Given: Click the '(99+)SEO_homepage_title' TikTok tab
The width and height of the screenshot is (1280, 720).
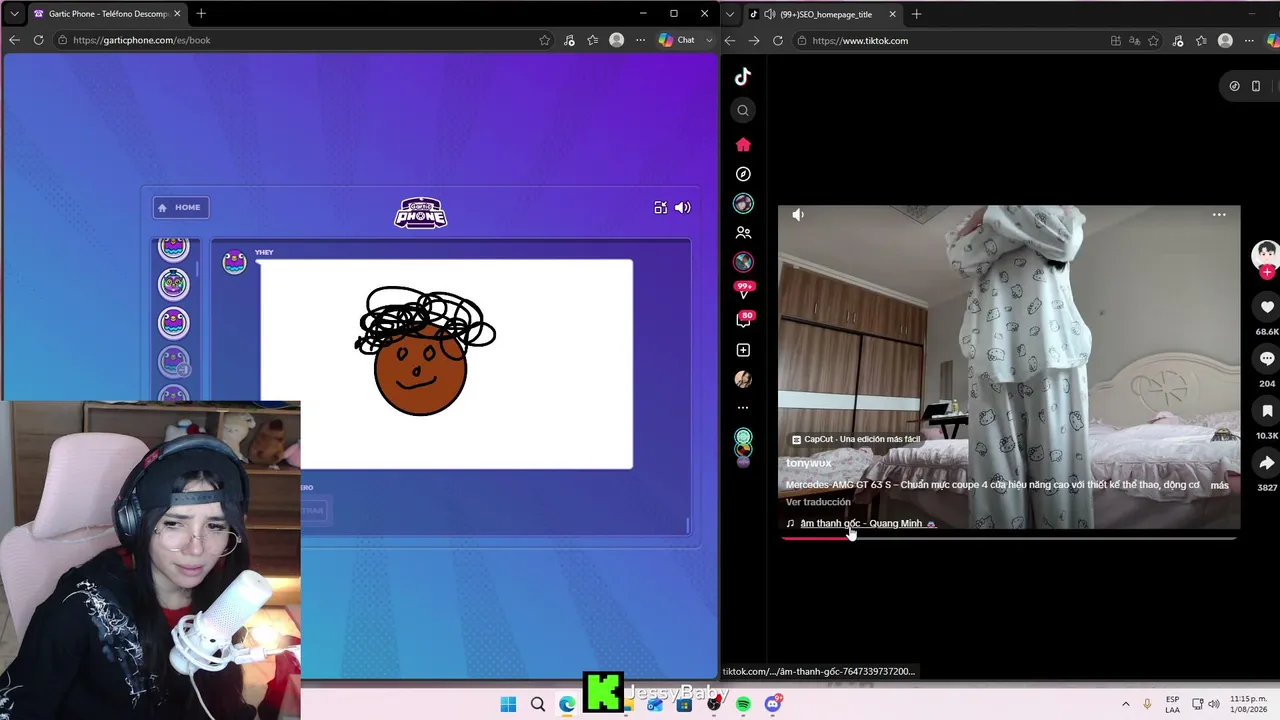Looking at the screenshot, I should pos(823,14).
